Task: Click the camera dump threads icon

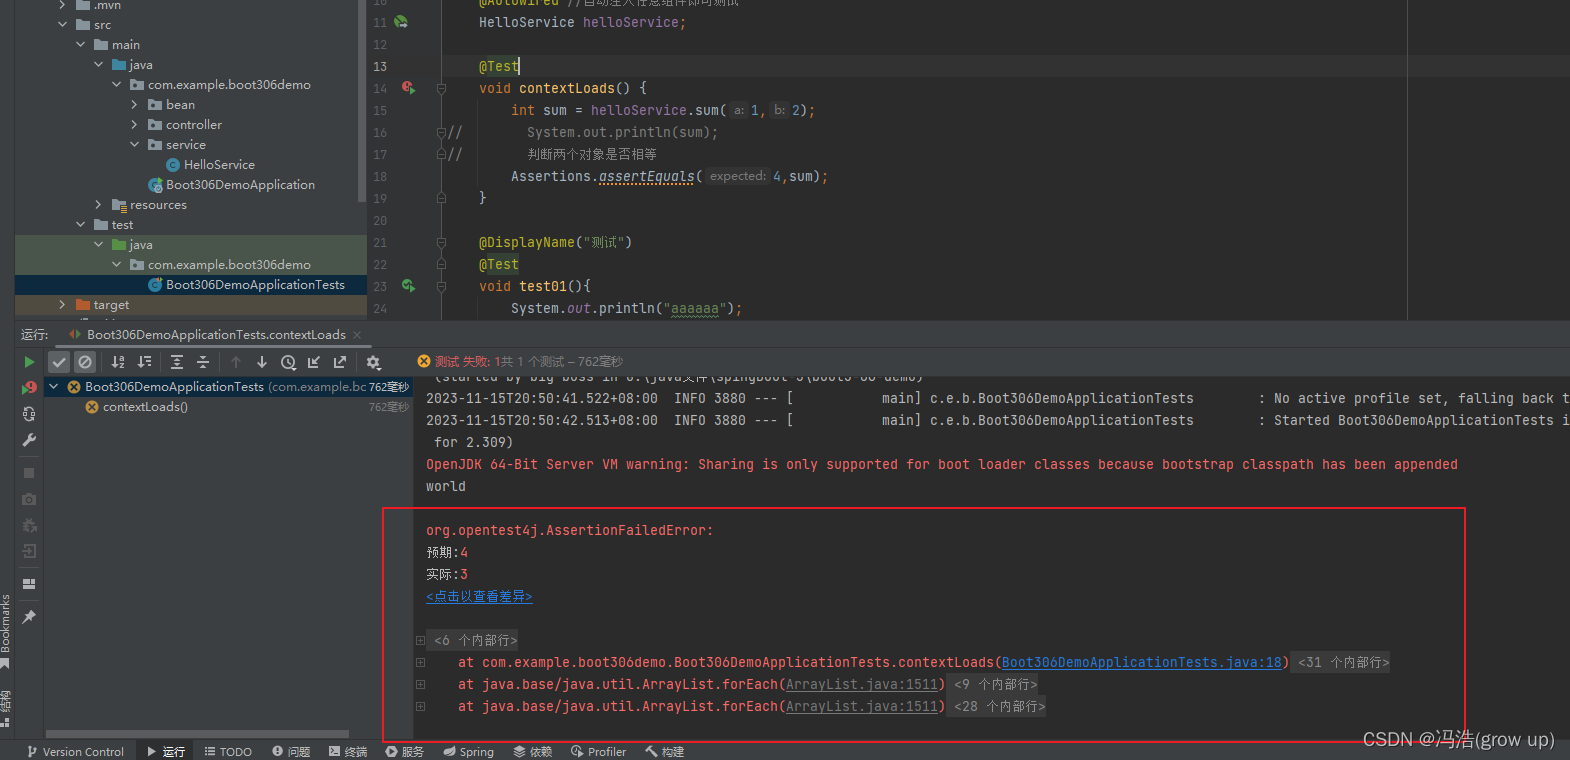Action: pyautogui.click(x=29, y=499)
